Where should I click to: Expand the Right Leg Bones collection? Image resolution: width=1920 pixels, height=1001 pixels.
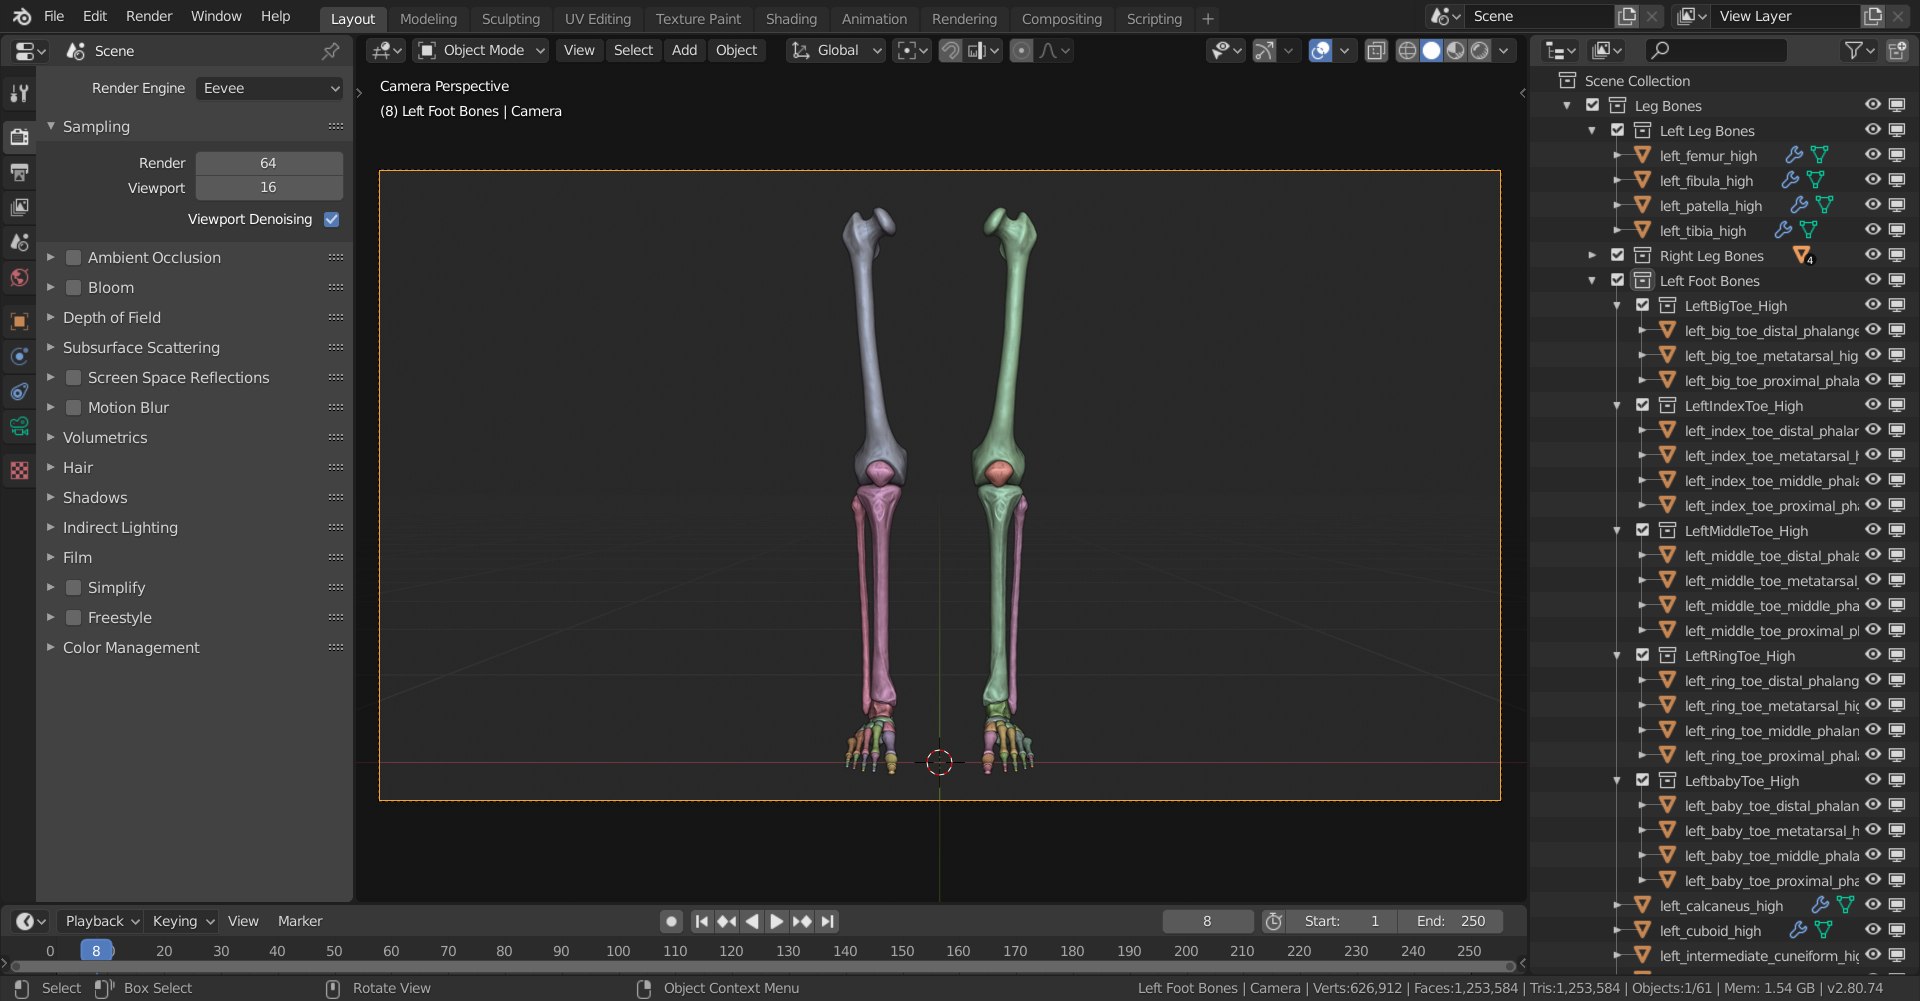pyautogui.click(x=1592, y=255)
